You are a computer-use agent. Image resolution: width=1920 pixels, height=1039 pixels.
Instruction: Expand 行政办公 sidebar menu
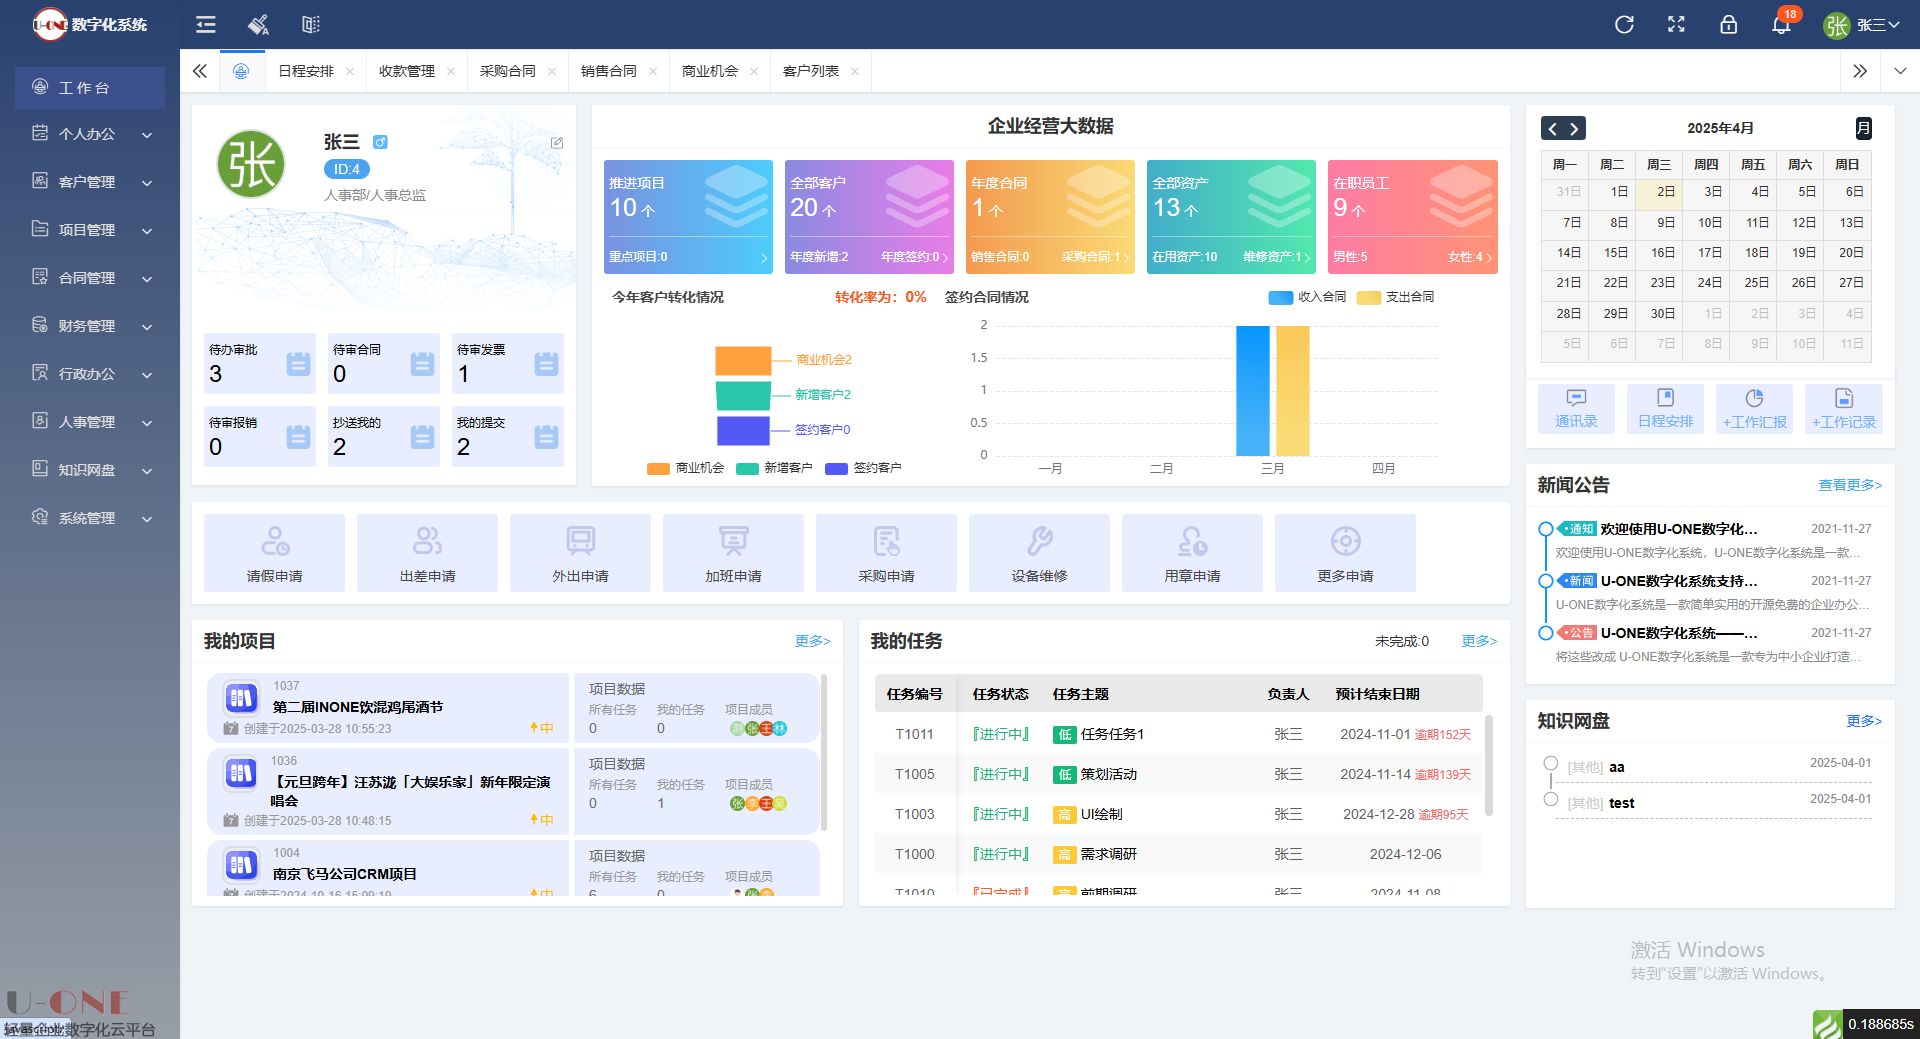(x=90, y=374)
